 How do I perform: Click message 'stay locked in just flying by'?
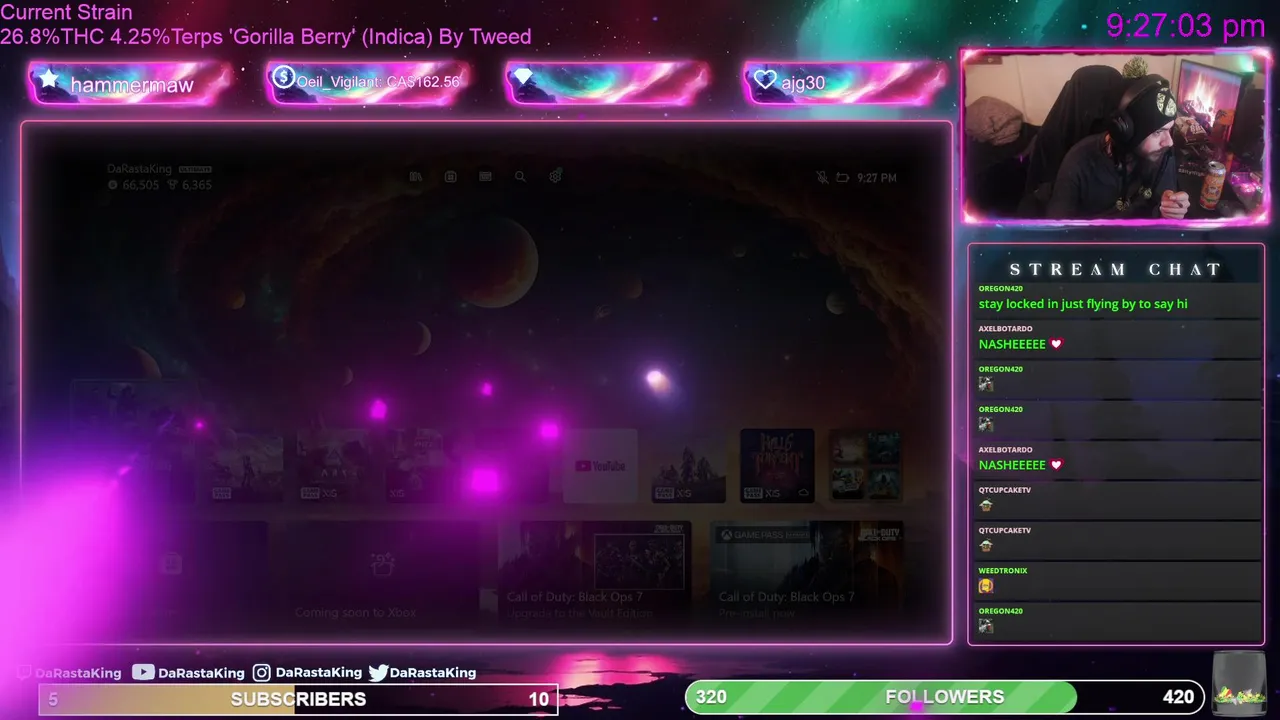coord(1083,304)
